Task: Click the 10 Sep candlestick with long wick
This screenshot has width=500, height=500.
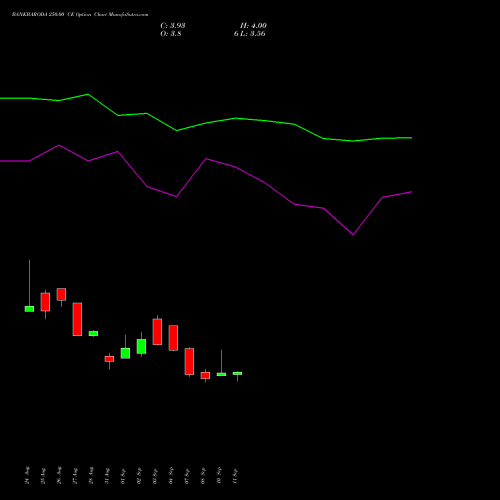Action: coord(221,374)
